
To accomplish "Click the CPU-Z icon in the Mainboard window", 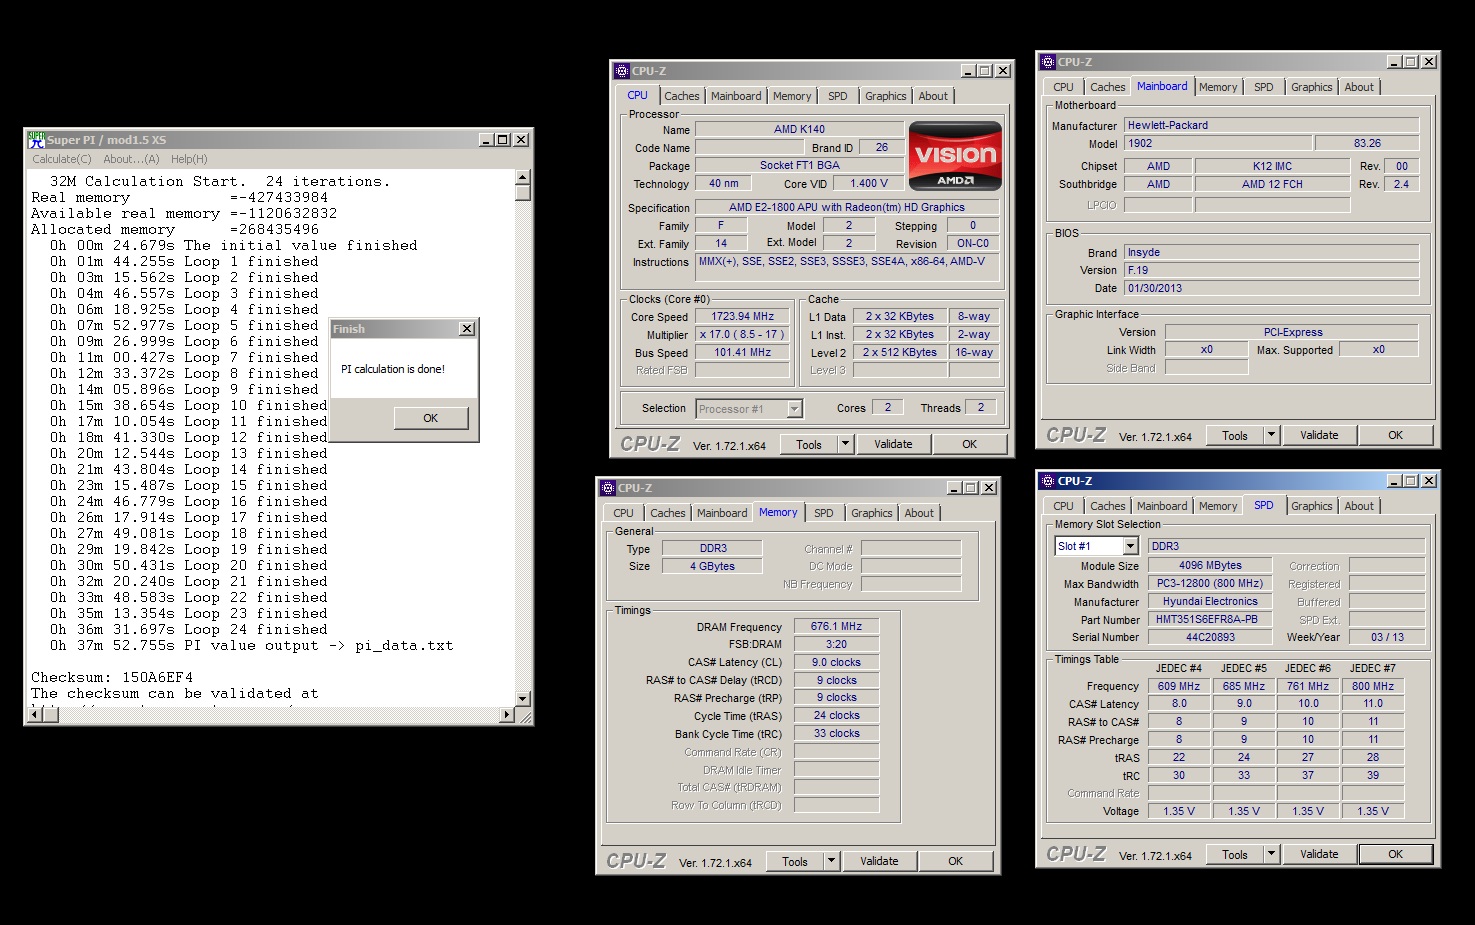I will click(x=1047, y=62).
